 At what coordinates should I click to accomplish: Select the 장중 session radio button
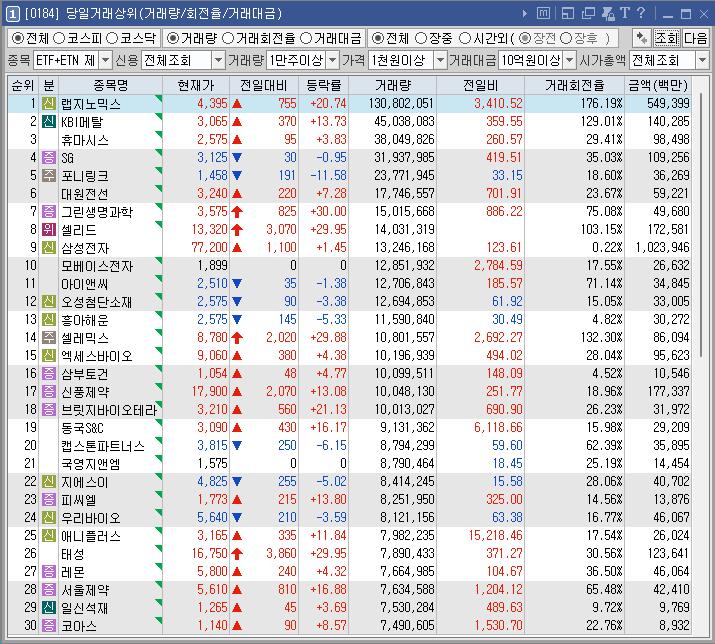[x=421, y=38]
